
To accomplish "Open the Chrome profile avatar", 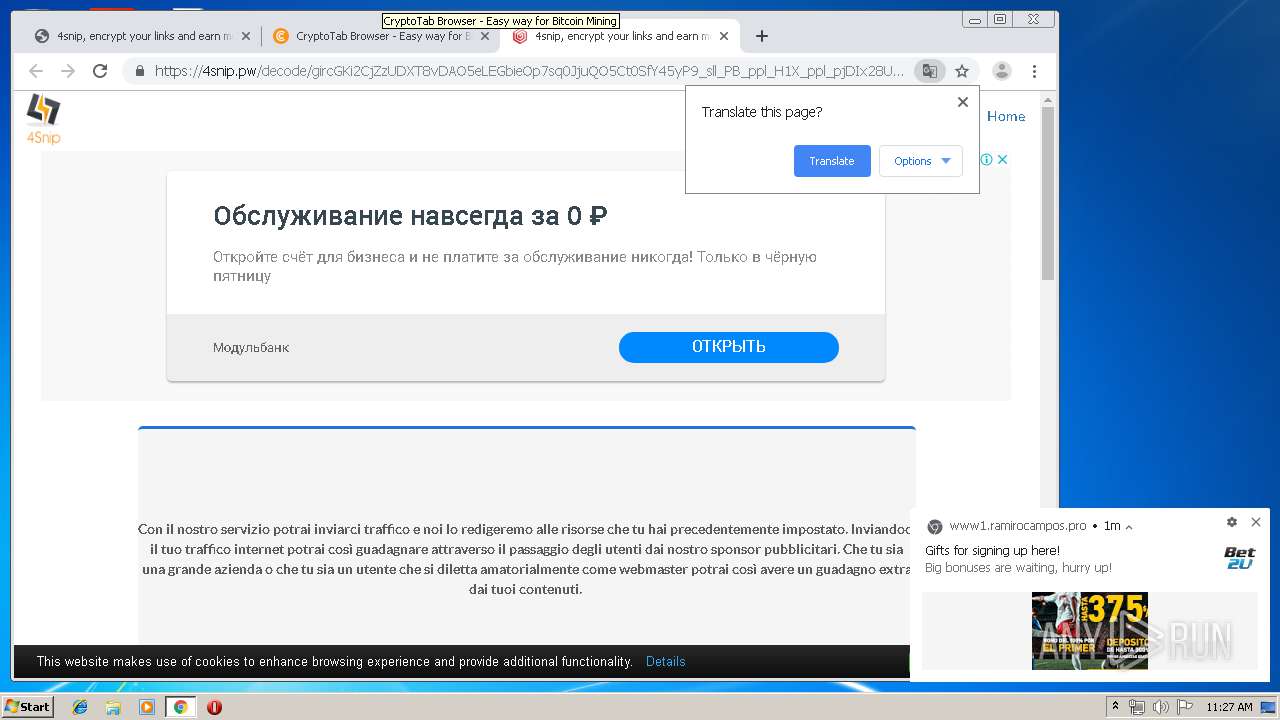I will 1002,71.
